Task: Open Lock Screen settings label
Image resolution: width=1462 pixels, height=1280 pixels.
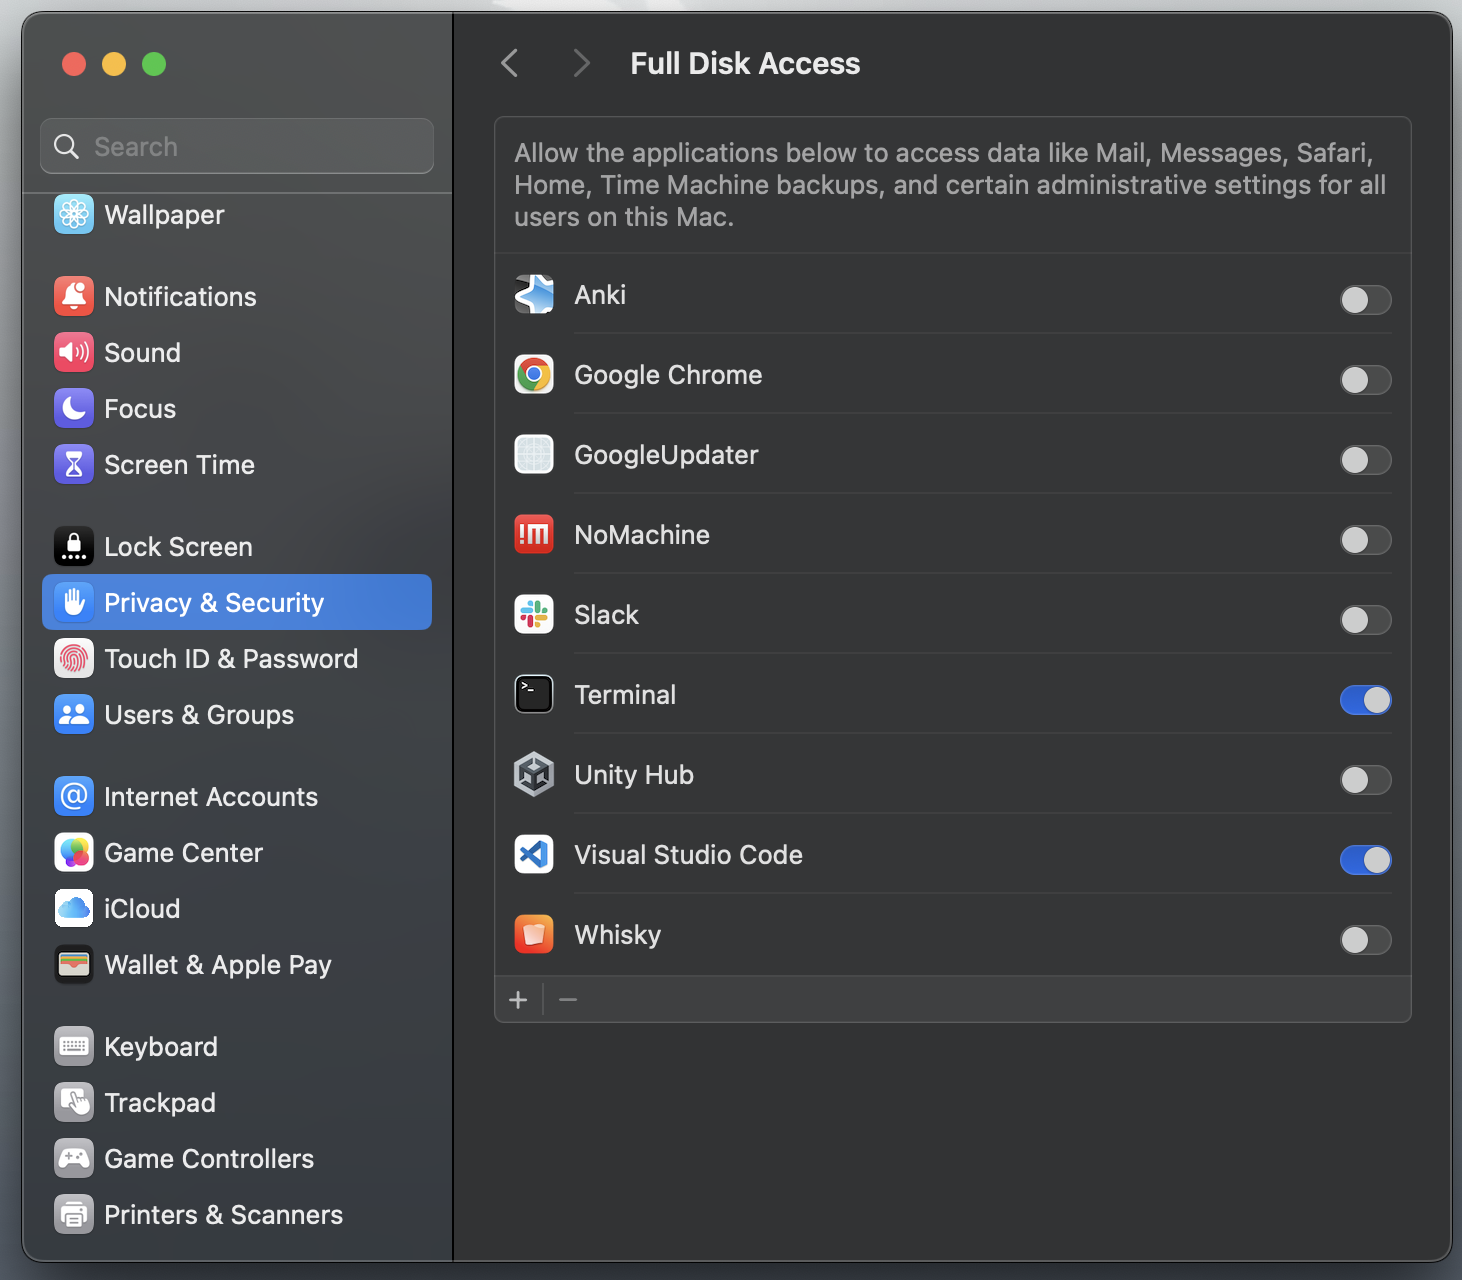Action: click(178, 546)
